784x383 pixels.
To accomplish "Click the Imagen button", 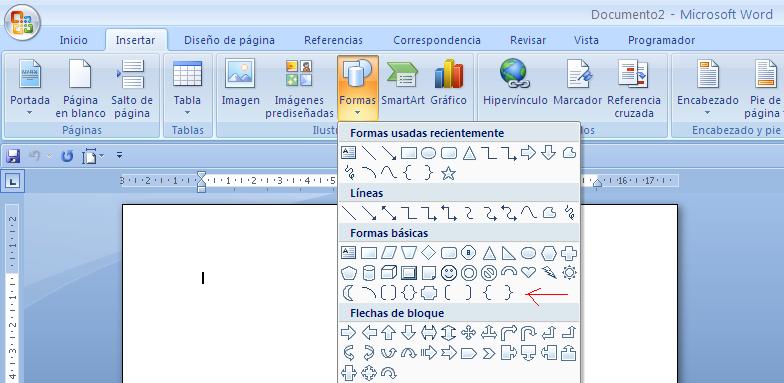I will (x=240, y=82).
